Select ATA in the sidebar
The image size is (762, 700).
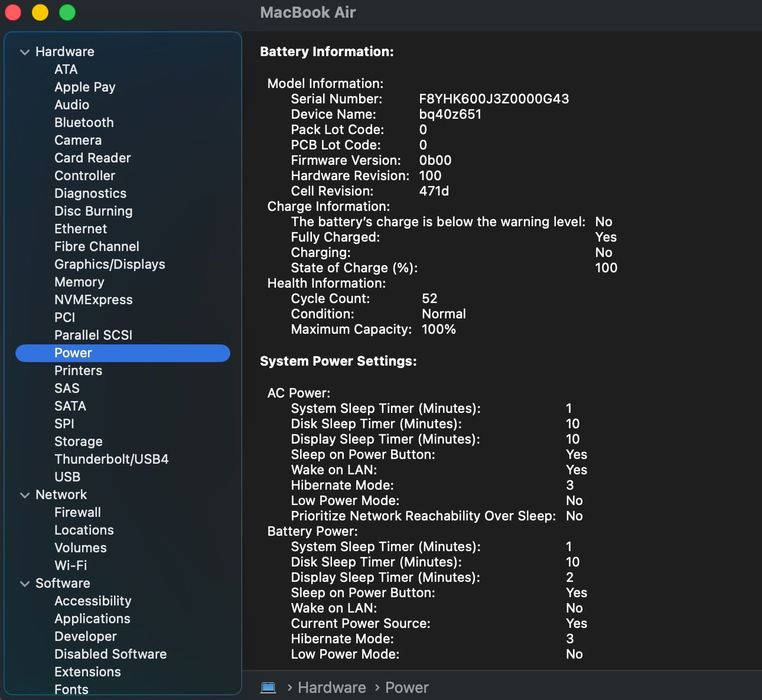(x=66, y=70)
